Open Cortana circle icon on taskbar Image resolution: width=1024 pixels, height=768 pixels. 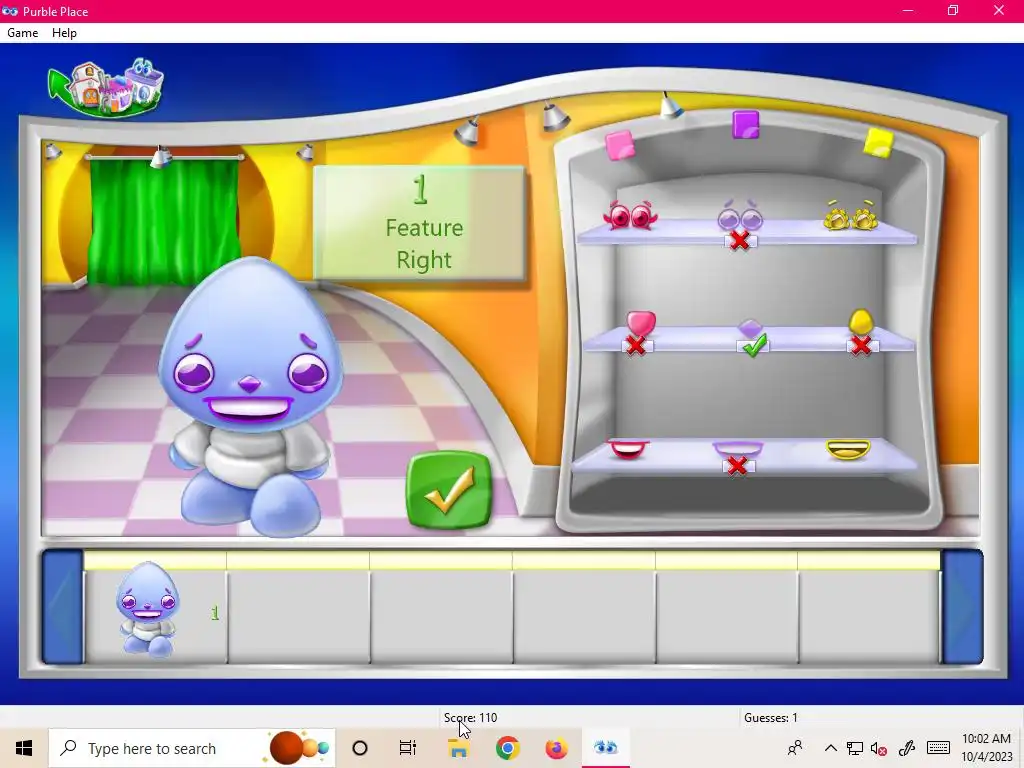[x=360, y=748]
